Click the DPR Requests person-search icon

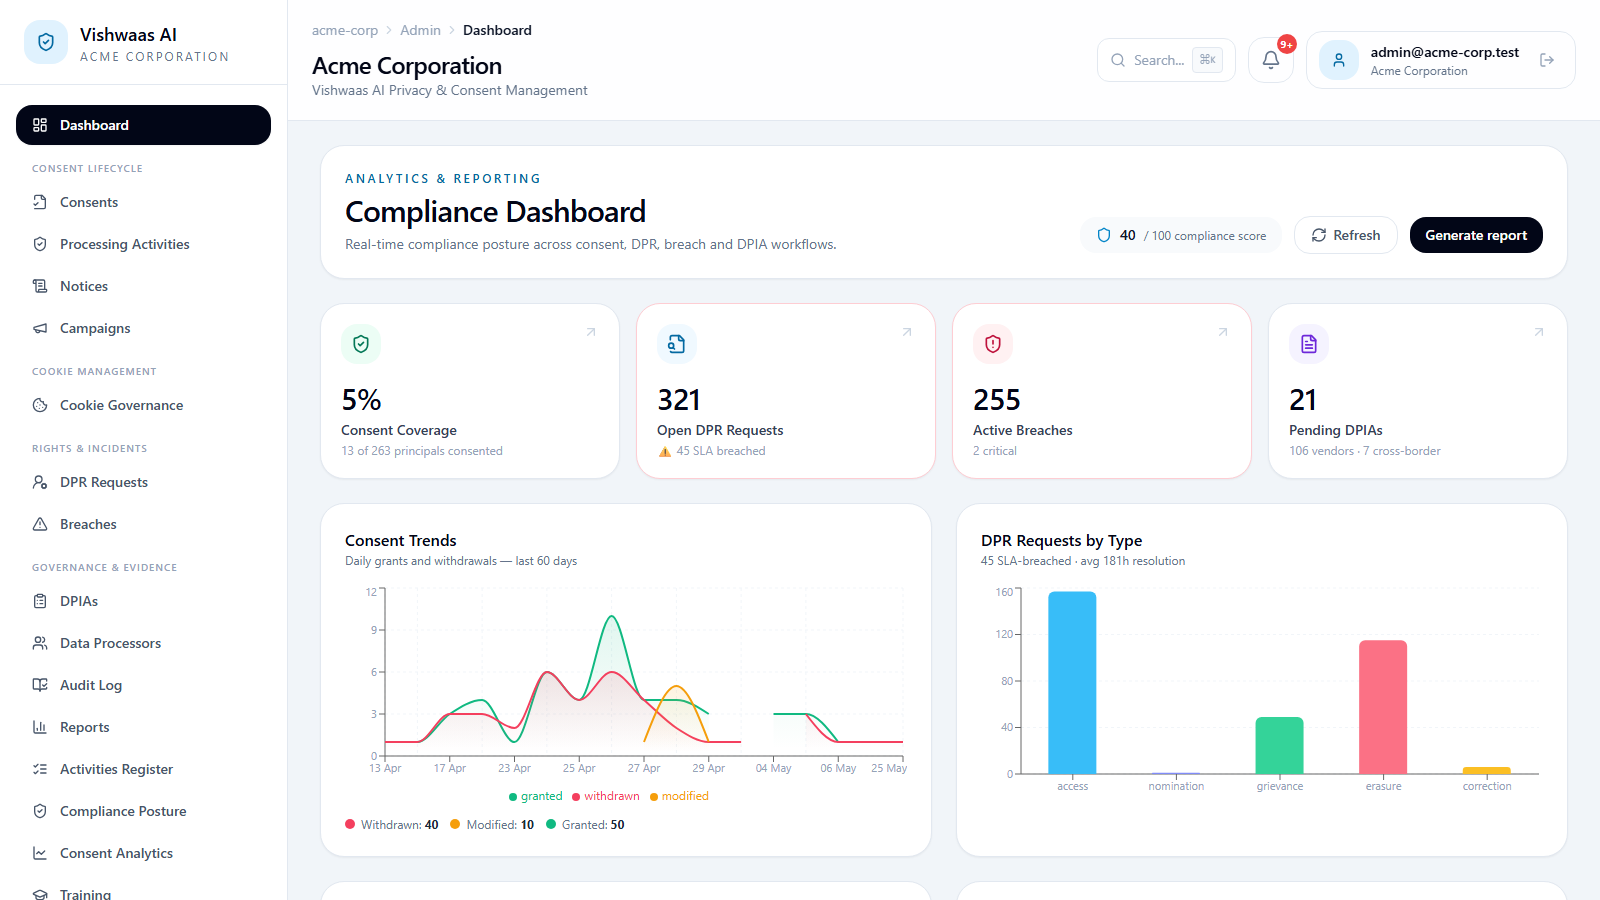[x=40, y=482]
